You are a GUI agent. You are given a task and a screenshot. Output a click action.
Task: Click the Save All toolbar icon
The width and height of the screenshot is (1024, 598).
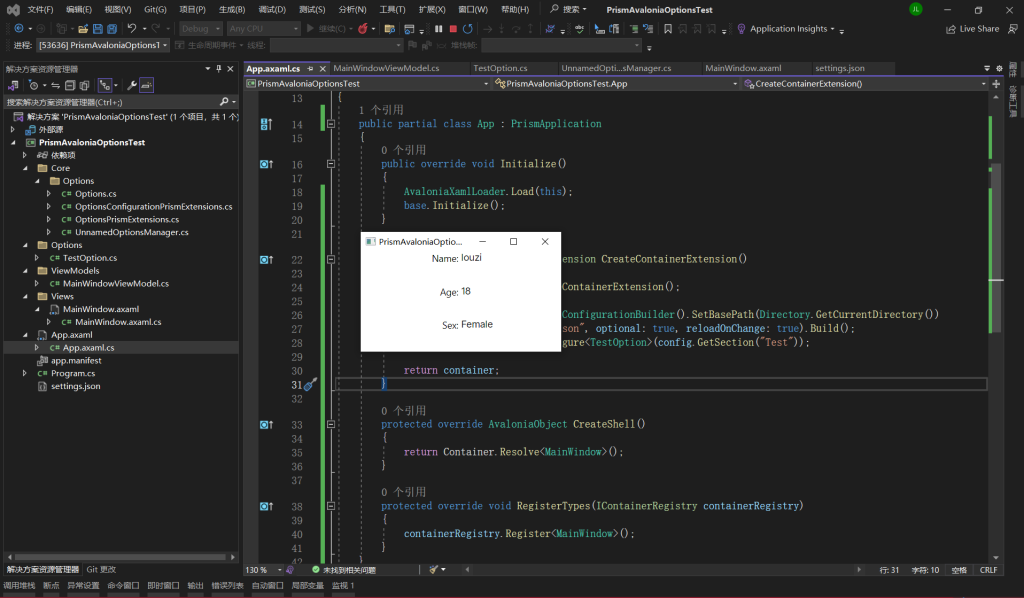112,29
